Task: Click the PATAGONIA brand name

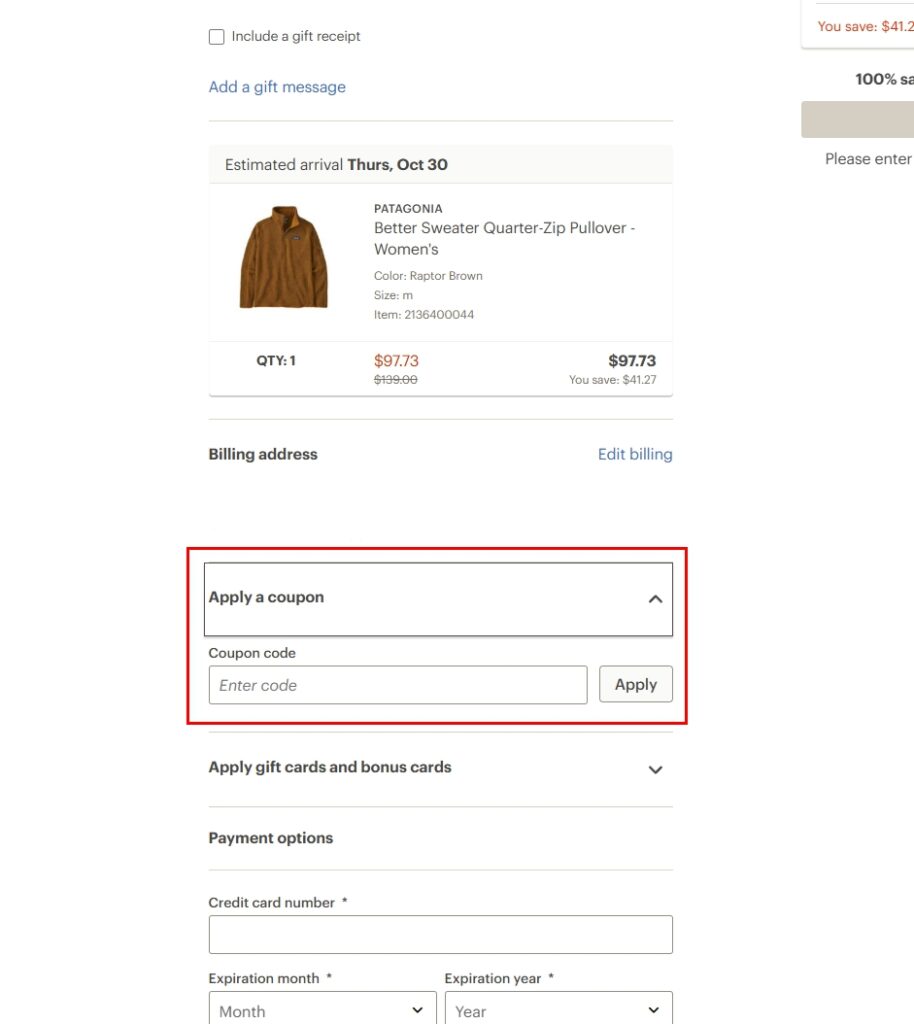Action: point(408,209)
